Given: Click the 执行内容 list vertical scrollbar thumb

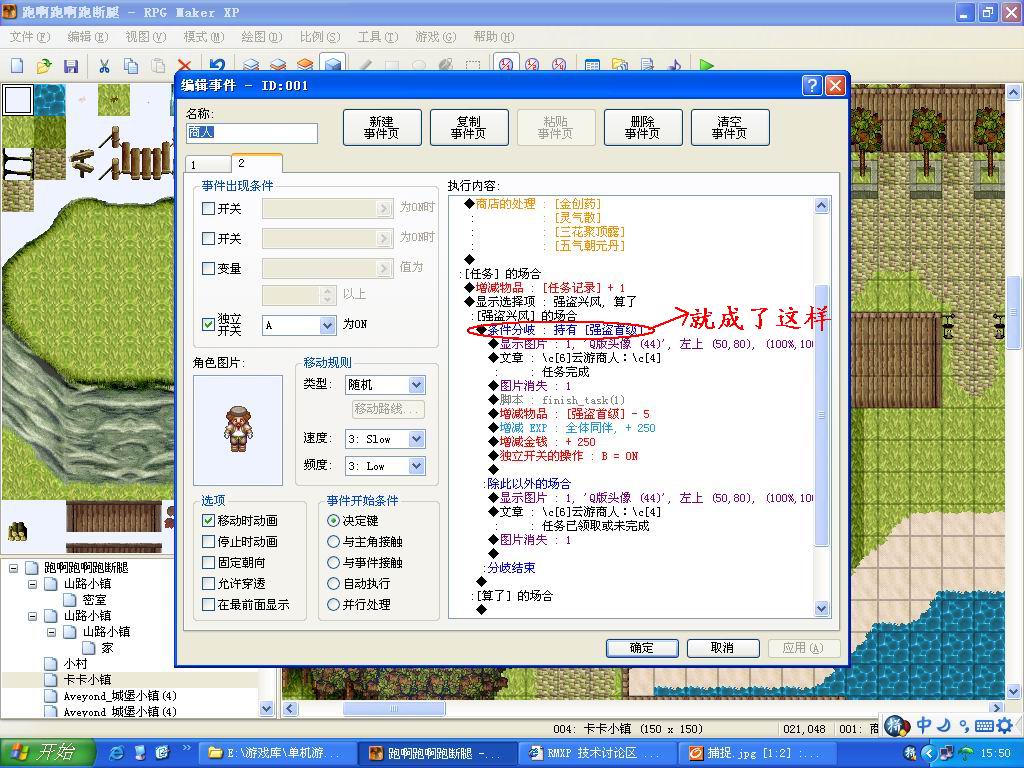Looking at the screenshot, I should [822, 415].
